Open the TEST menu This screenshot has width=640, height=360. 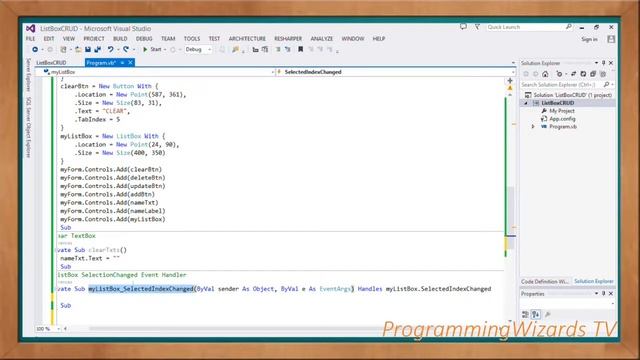214,39
